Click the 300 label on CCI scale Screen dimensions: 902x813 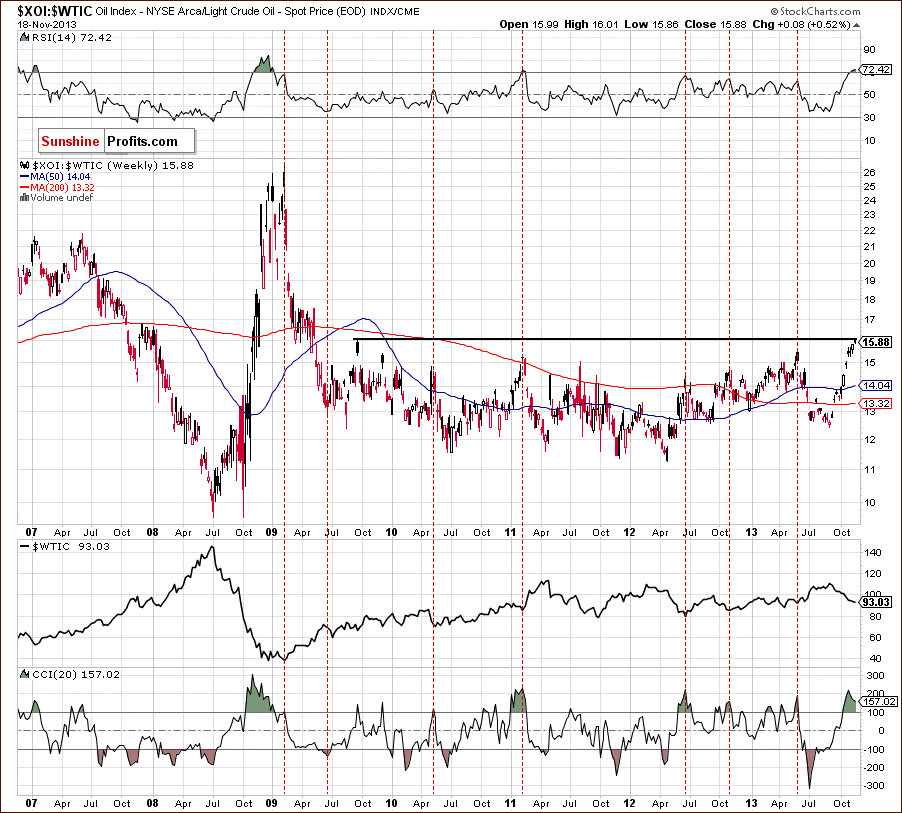875,676
